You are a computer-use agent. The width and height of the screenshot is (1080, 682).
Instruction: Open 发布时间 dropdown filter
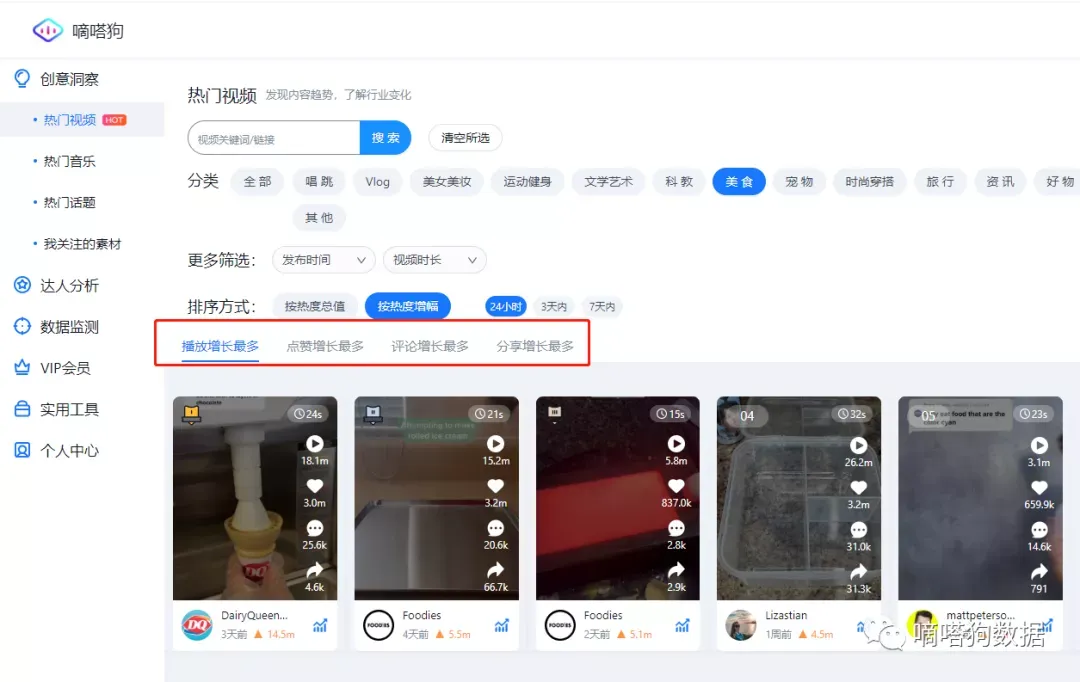pyautogui.click(x=324, y=260)
